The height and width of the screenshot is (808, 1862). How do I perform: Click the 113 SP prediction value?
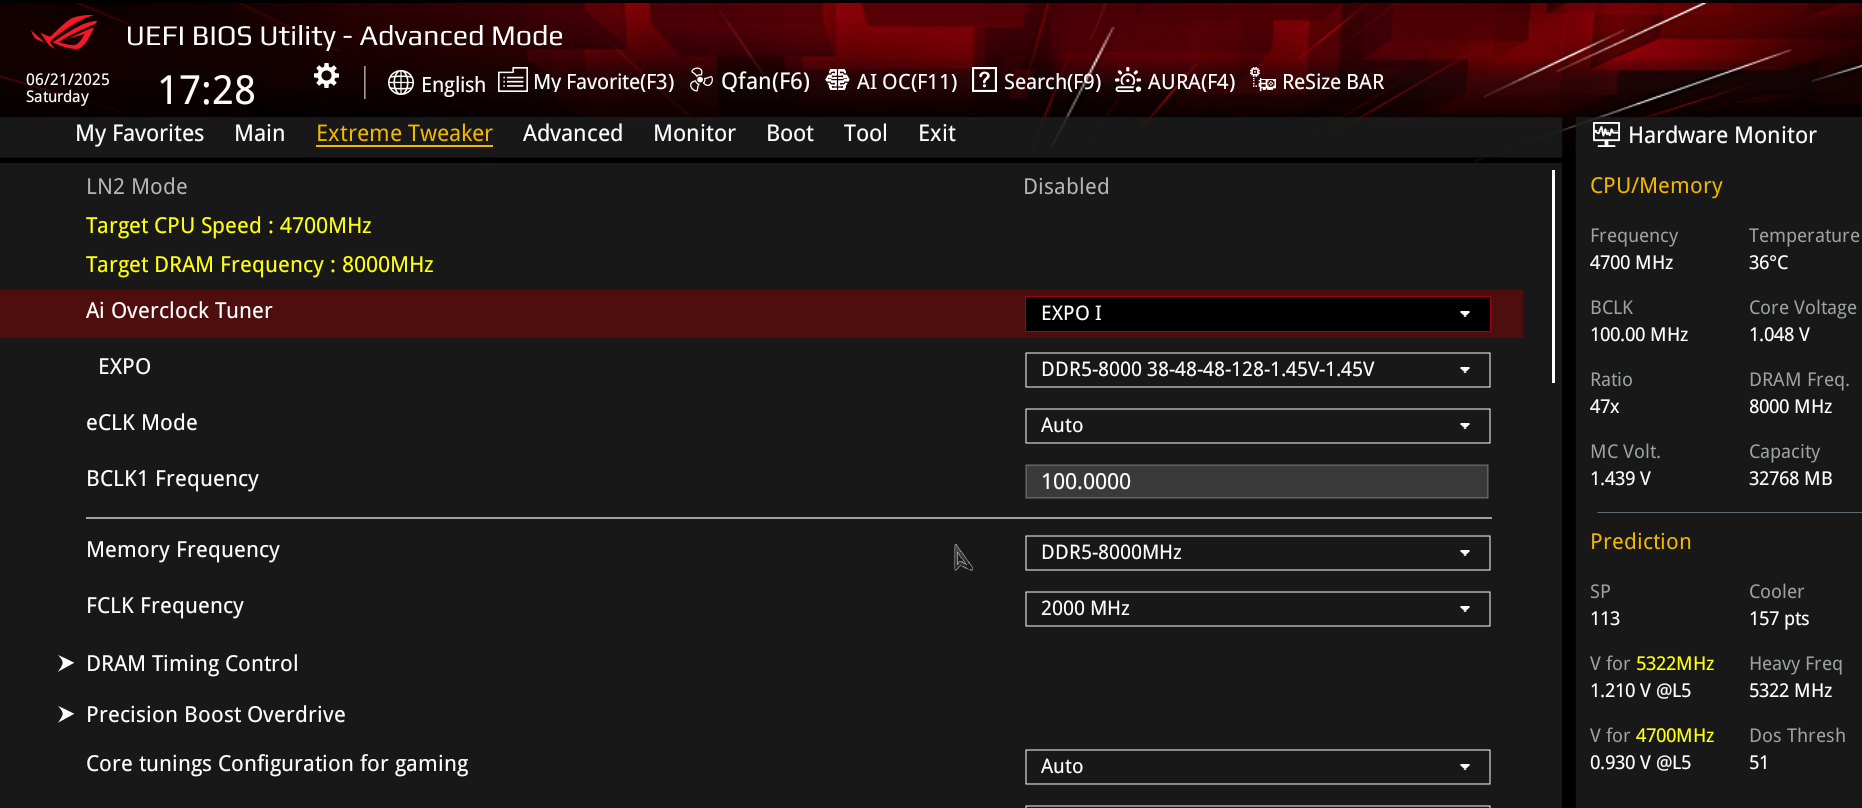point(1605,618)
